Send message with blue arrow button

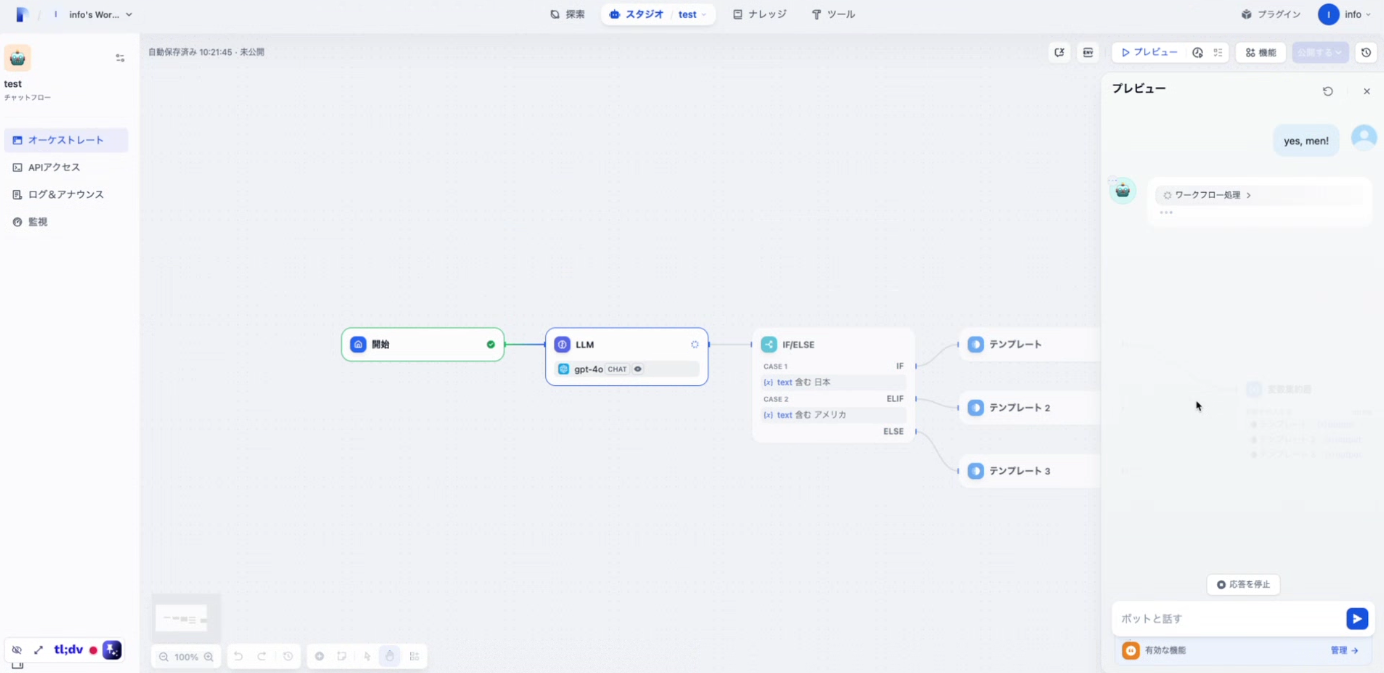point(1357,619)
